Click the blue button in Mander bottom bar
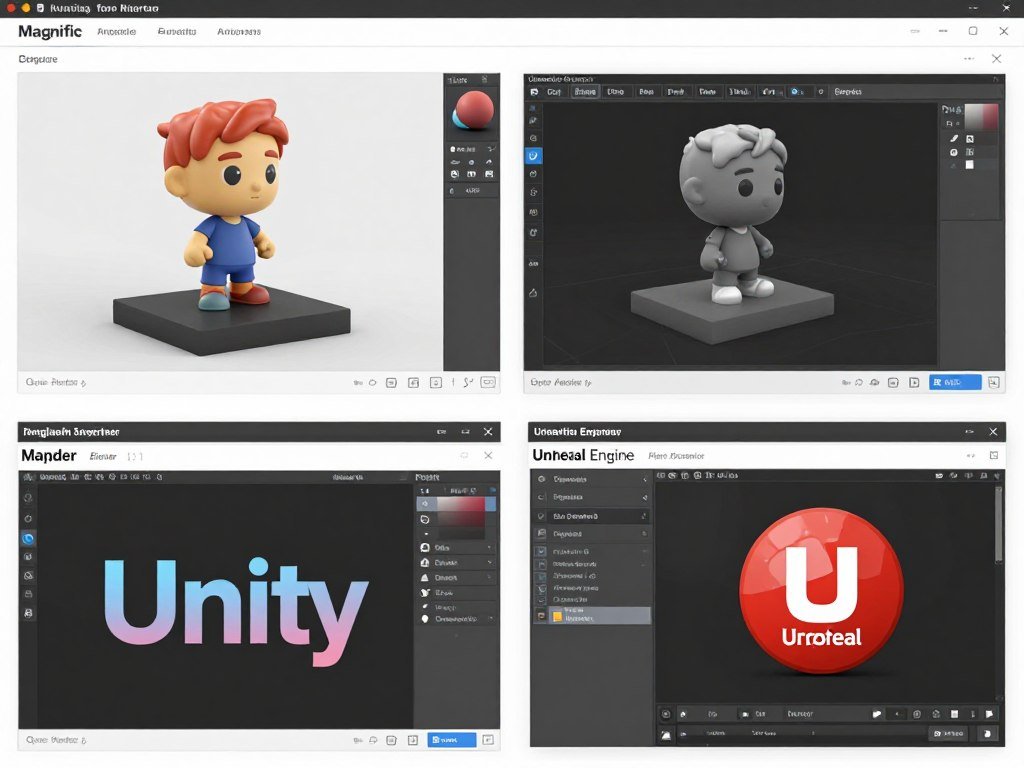 [x=451, y=740]
